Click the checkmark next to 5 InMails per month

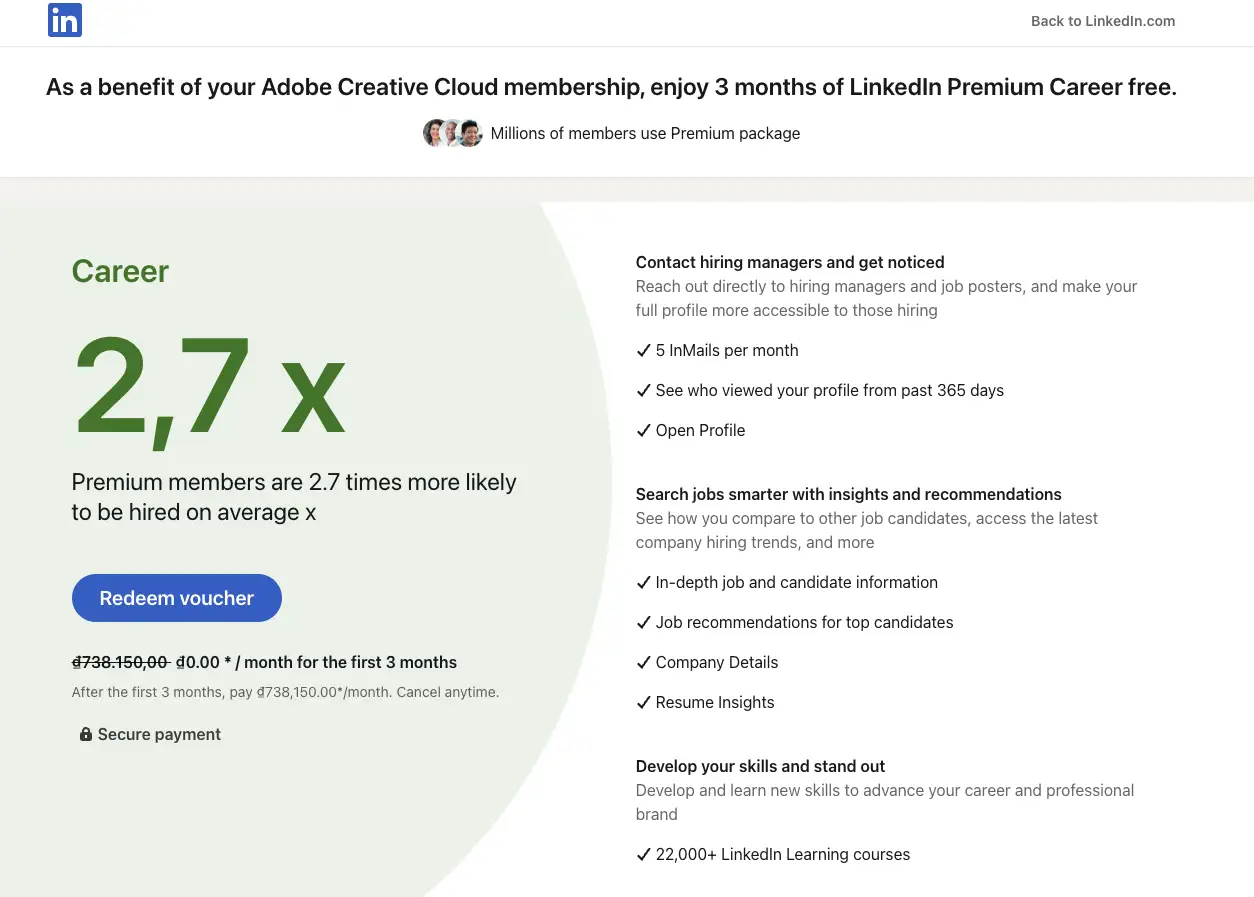tap(644, 350)
